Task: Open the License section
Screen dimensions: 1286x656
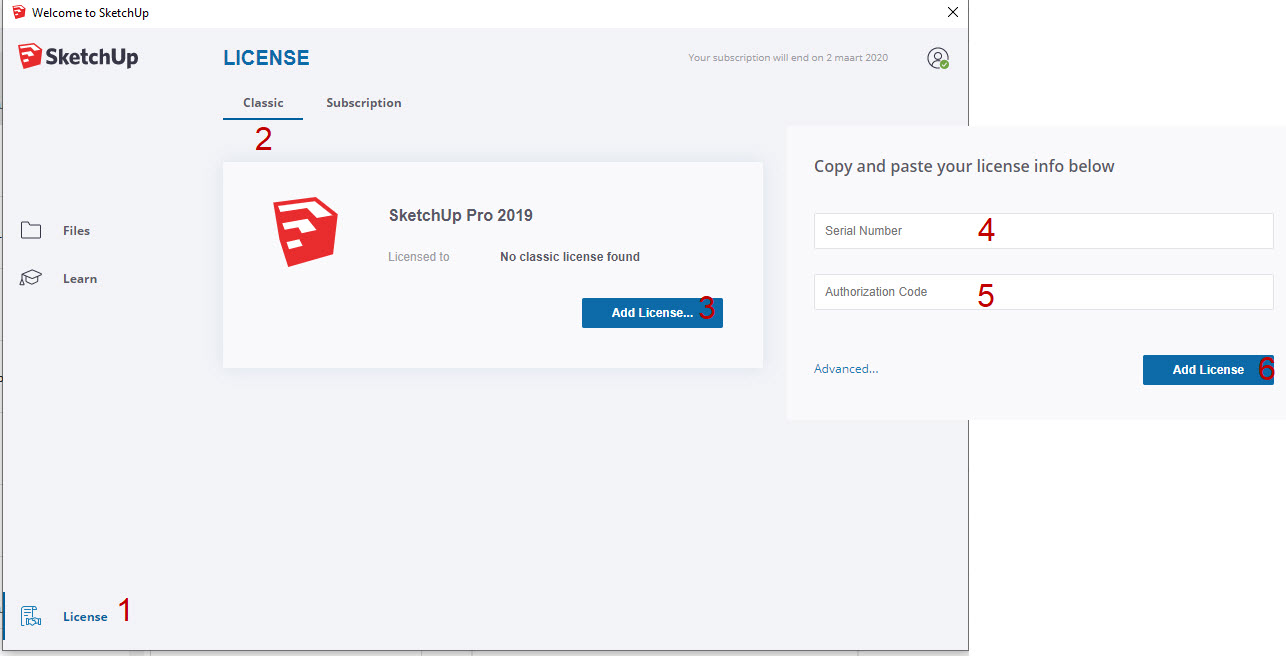Action: coord(85,616)
